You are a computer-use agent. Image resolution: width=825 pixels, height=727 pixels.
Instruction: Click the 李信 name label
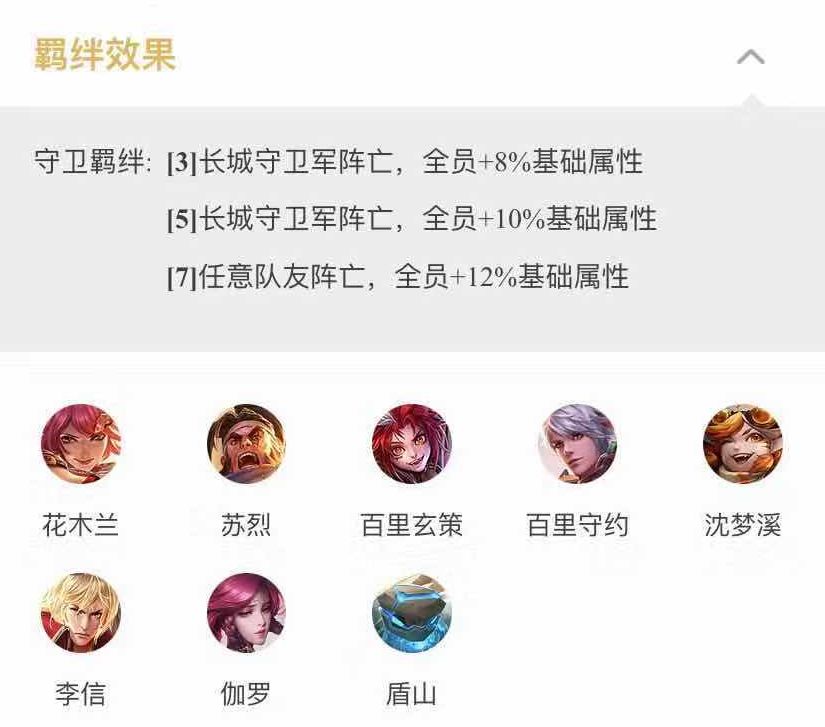click(81, 694)
